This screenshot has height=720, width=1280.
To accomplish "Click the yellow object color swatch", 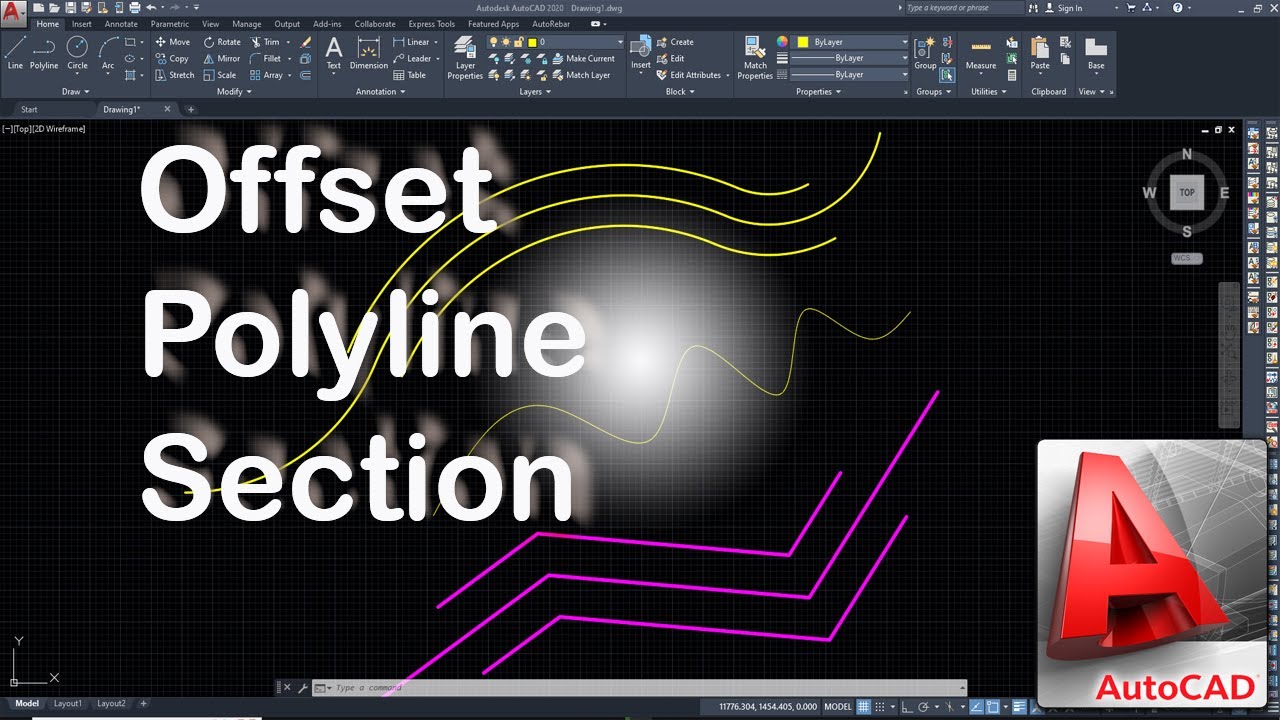I will click(x=802, y=42).
